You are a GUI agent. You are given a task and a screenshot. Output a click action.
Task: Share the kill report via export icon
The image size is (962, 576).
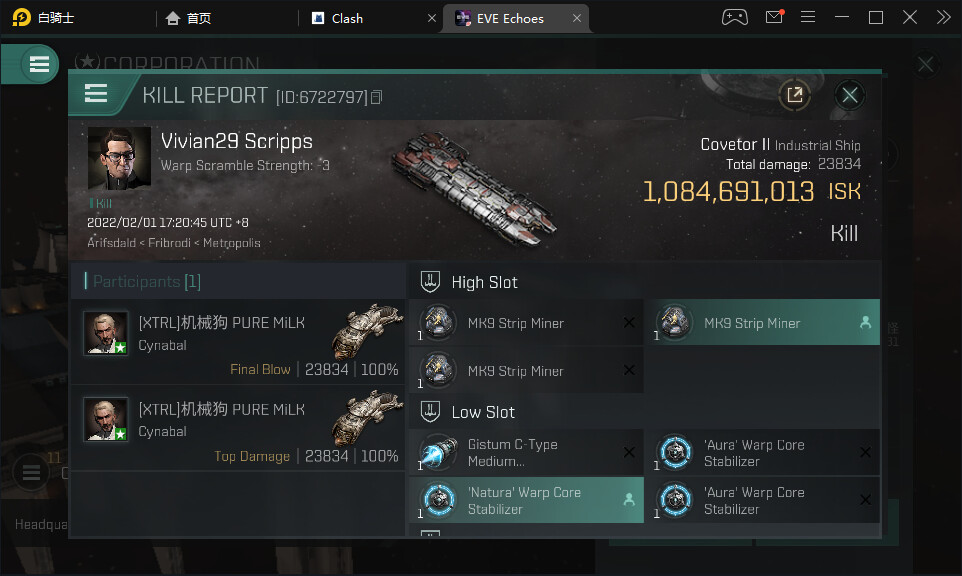pyautogui.click(x=794, y=95)
